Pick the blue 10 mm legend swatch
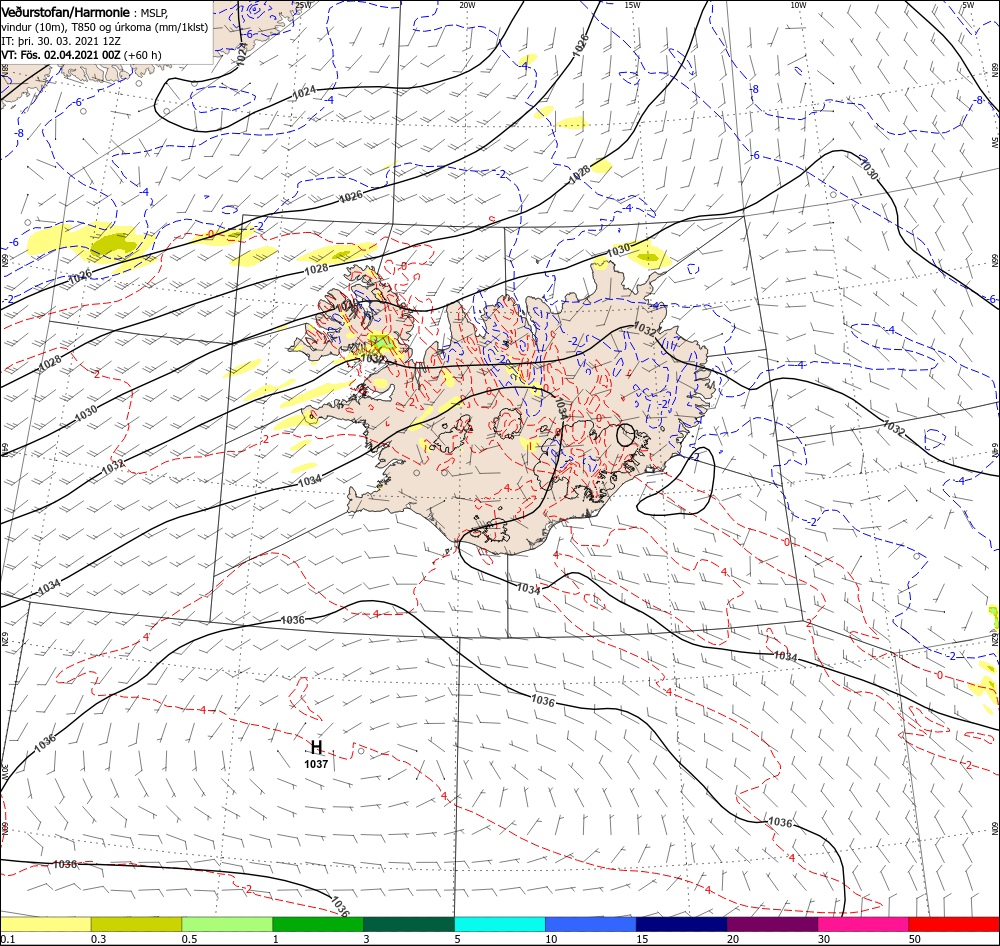This screenshot has width=1000, height=946. point(591,924)
